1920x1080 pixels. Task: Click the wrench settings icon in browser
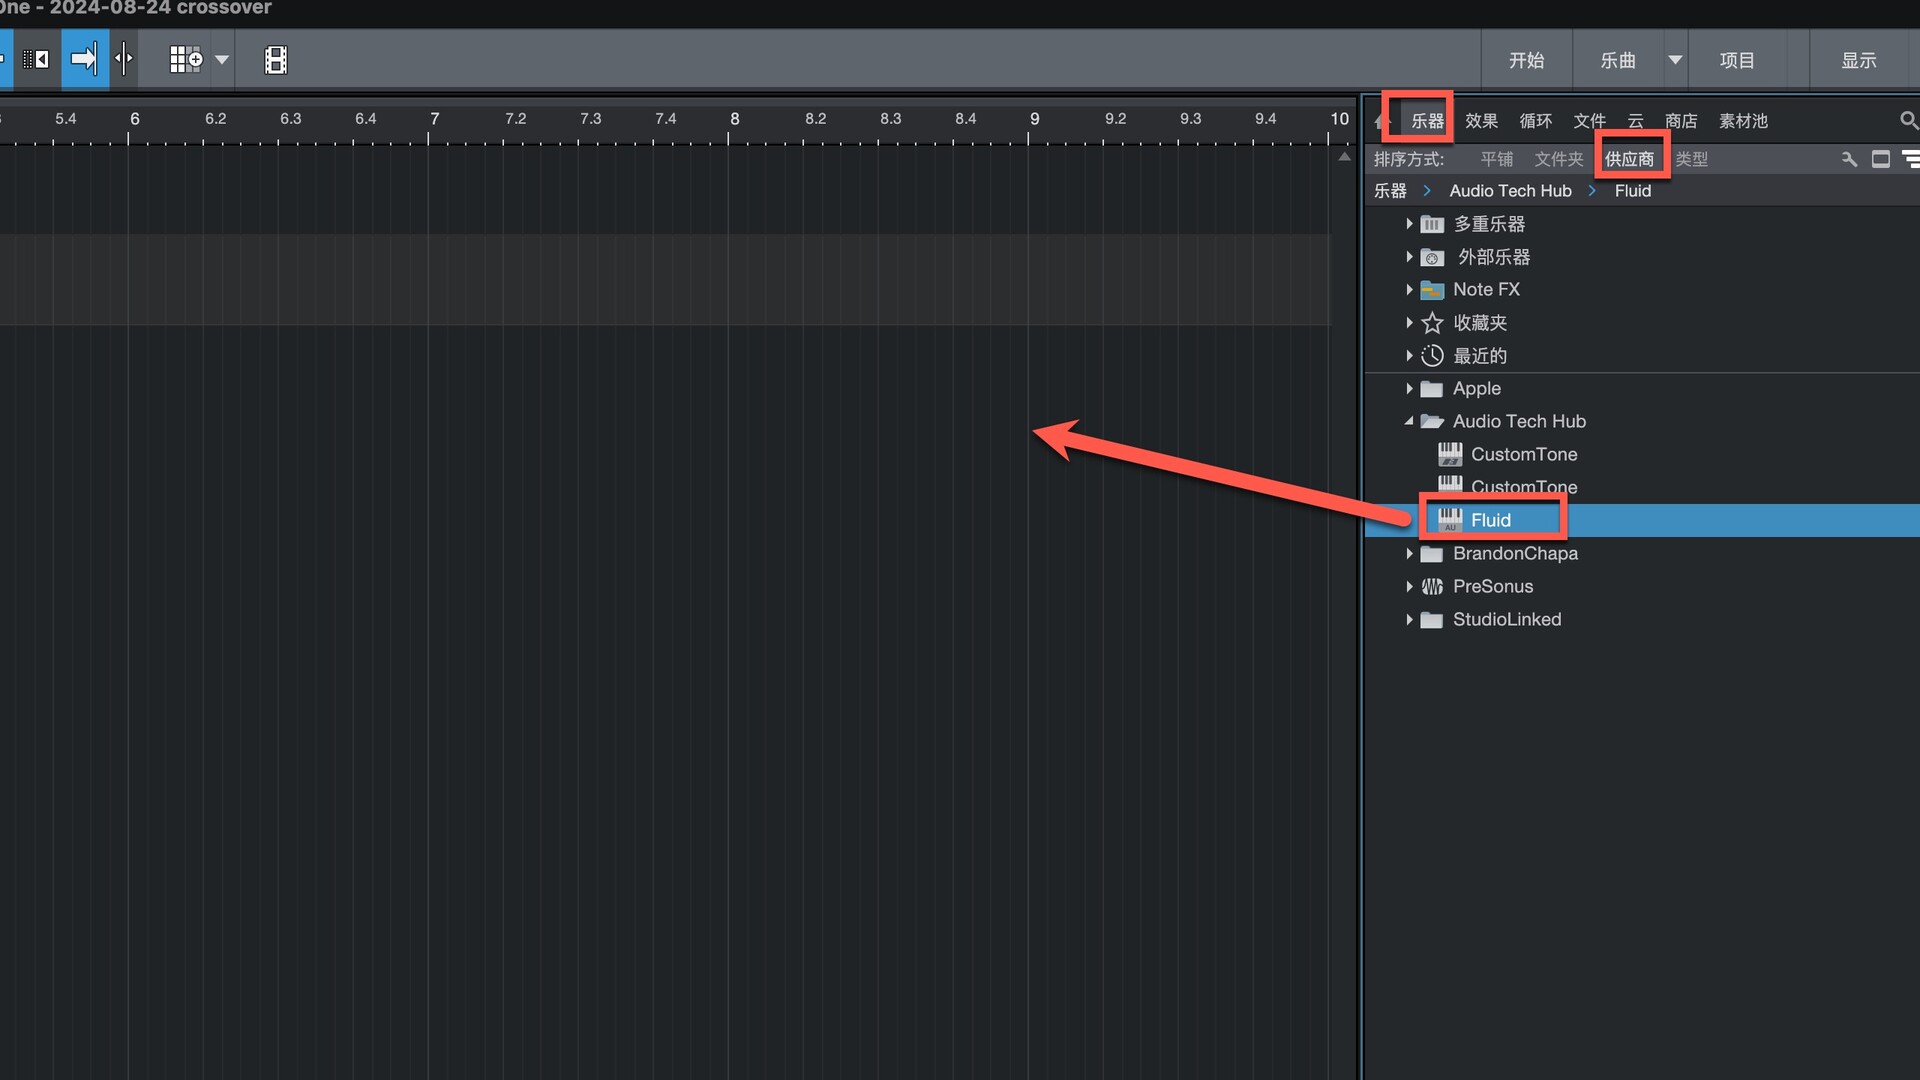click(1849, 159)
